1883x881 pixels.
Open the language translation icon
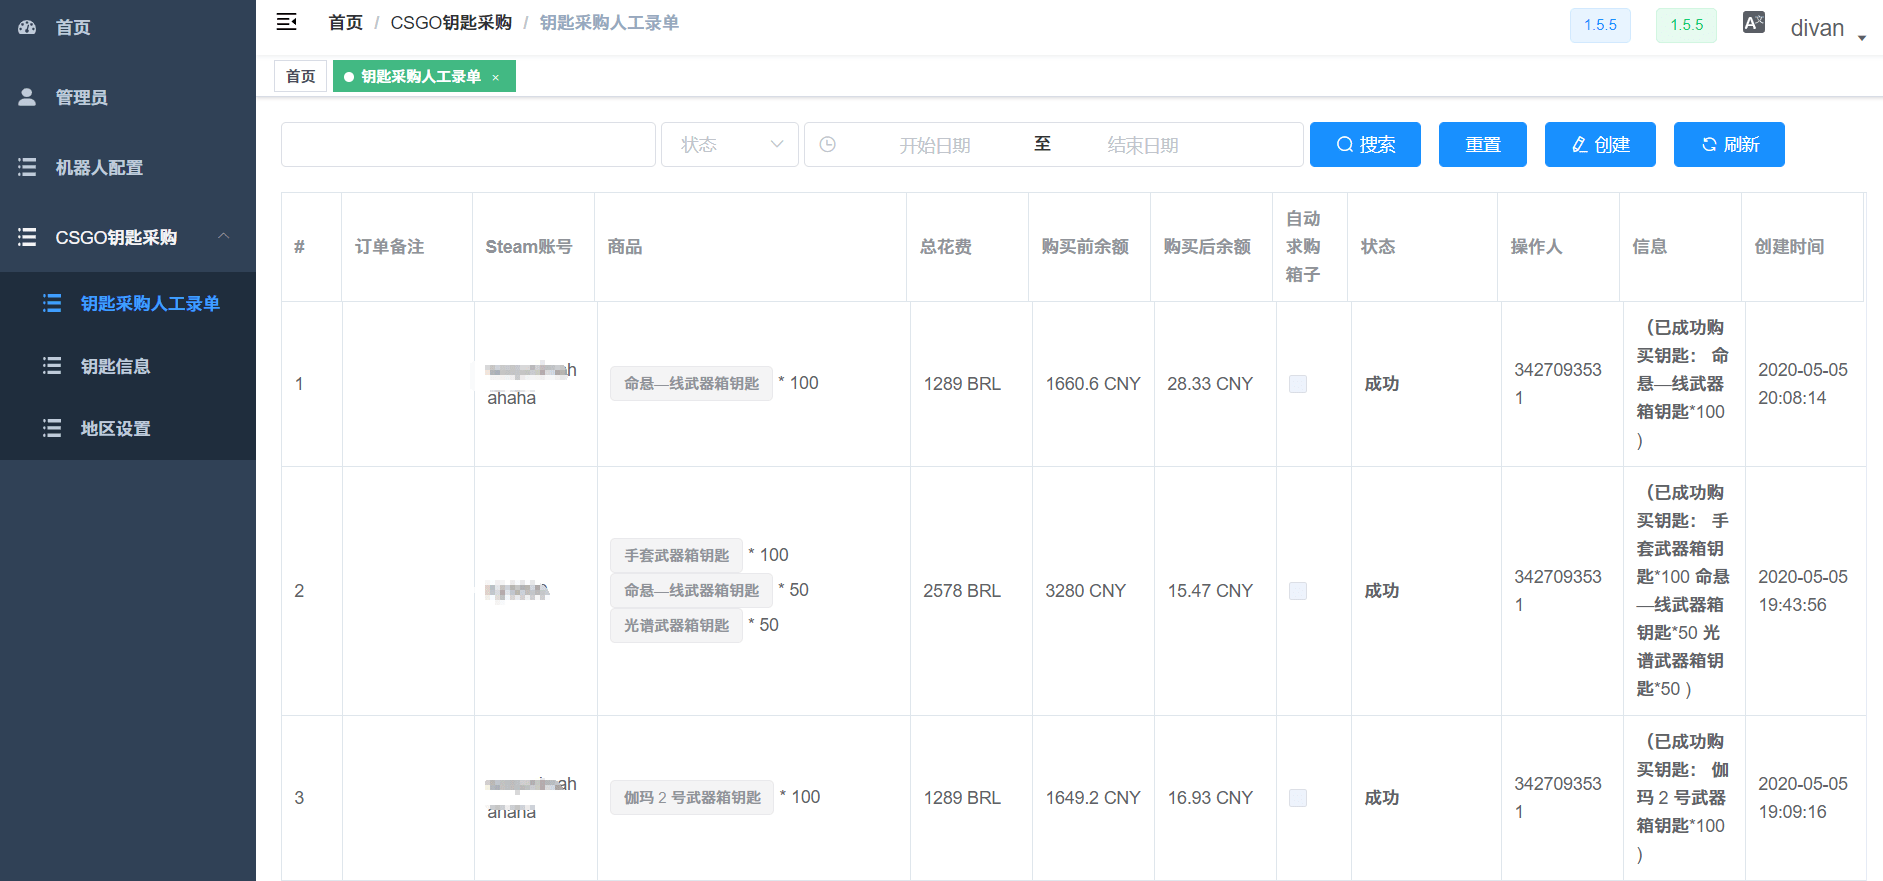[x=1754, y=23]
